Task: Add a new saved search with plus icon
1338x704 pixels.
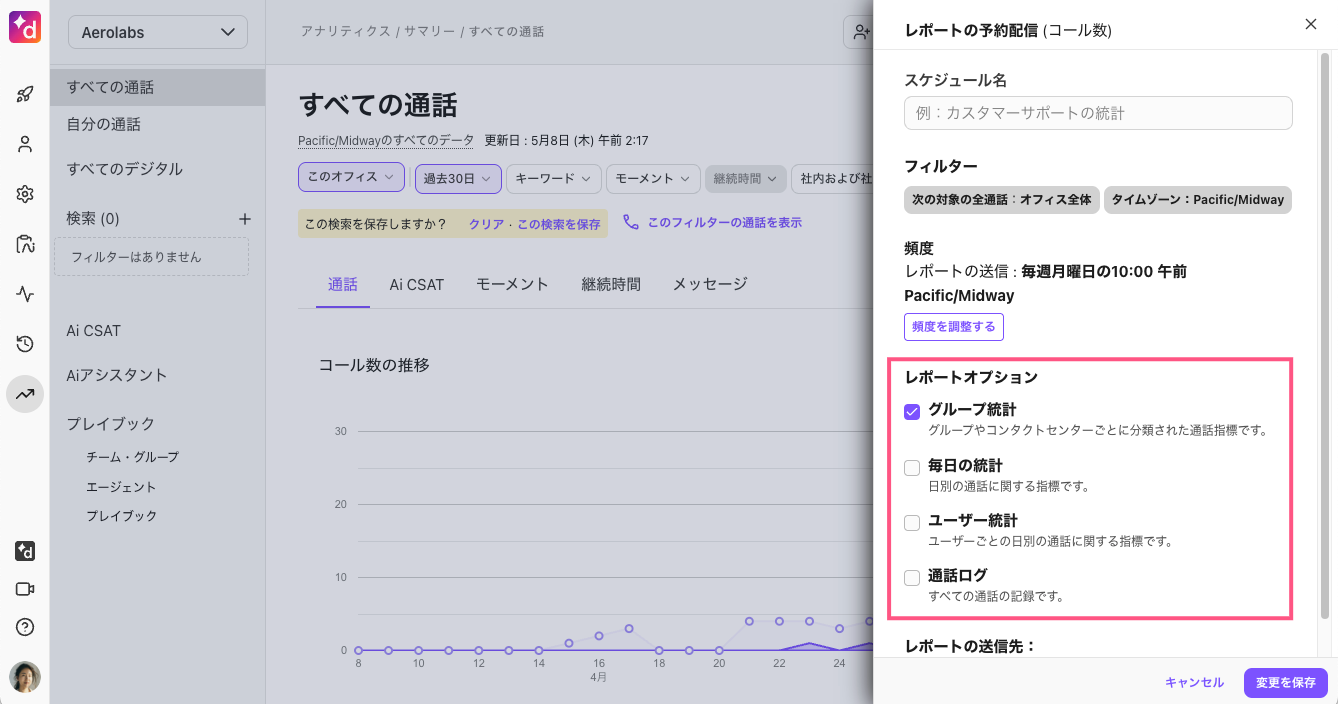Action: [x=245, y=218]
